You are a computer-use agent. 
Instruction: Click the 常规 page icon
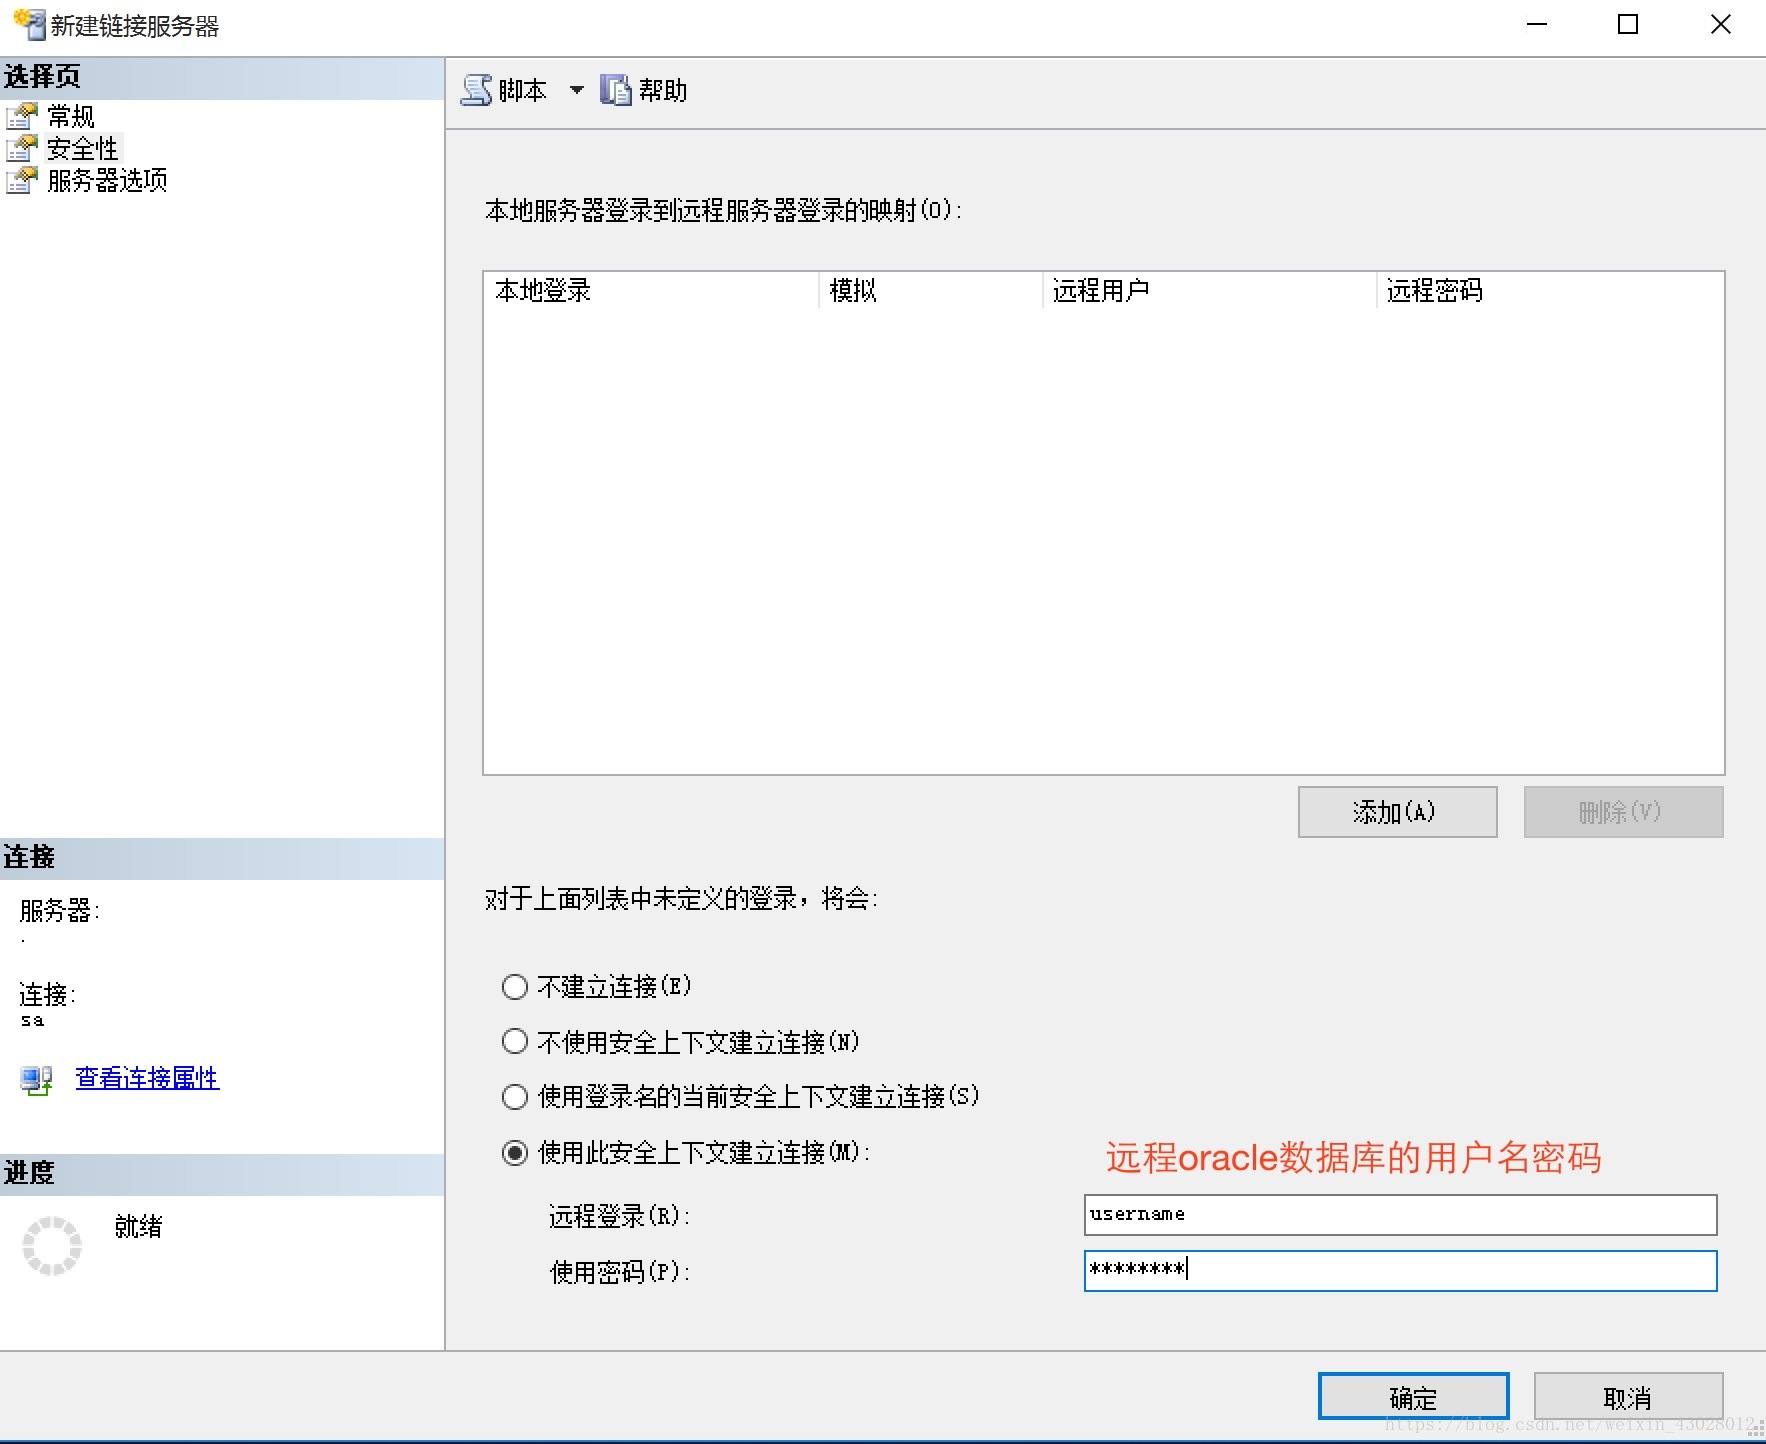click(x=22, y=117)
